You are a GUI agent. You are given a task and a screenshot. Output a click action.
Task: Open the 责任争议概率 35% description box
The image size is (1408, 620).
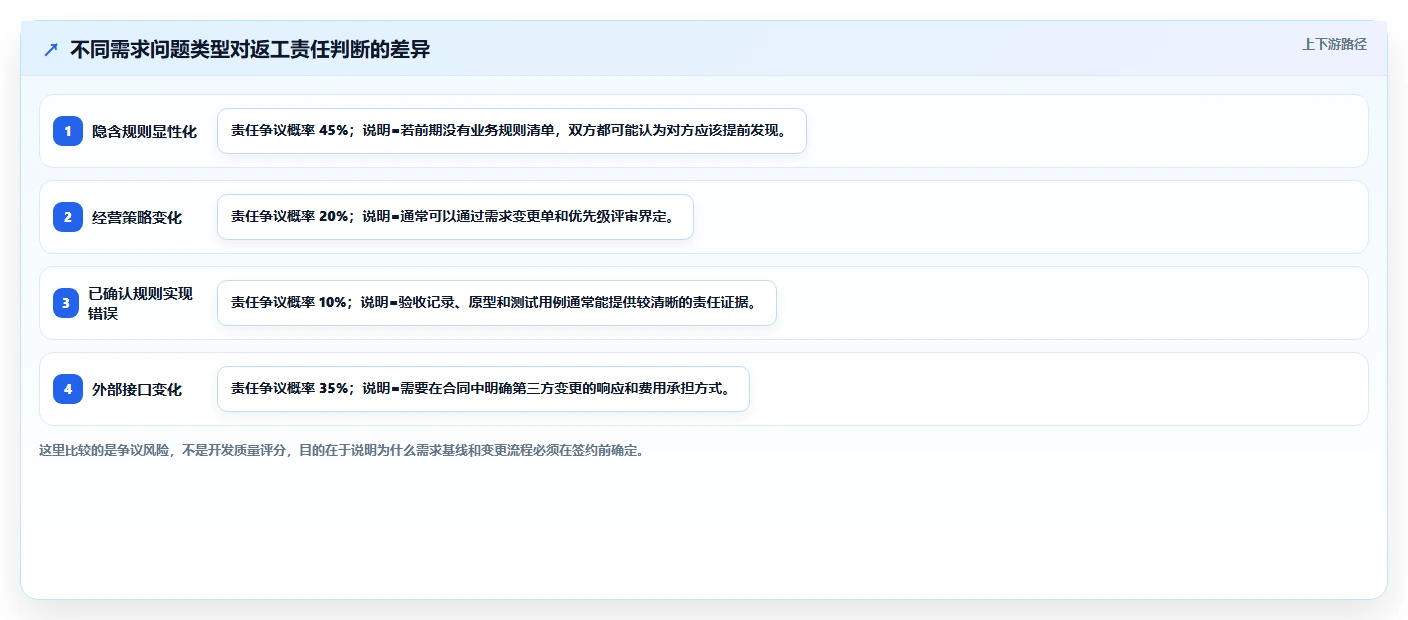tap(483, 389)
